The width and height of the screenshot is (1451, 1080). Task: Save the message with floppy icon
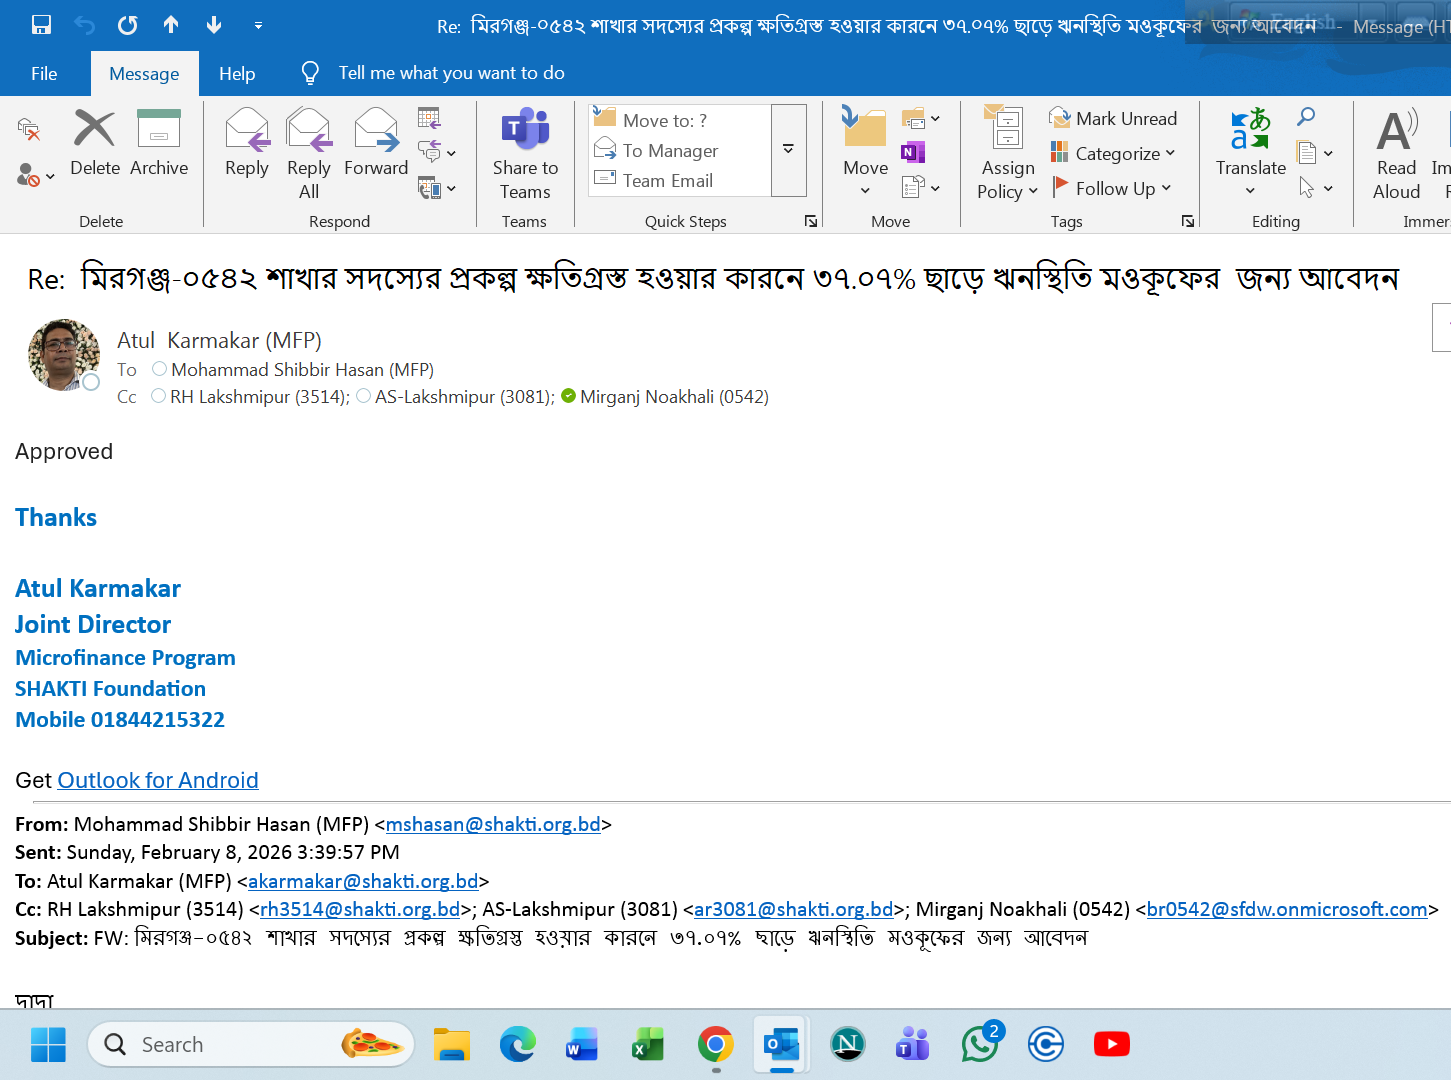click(x=41, y=25)
